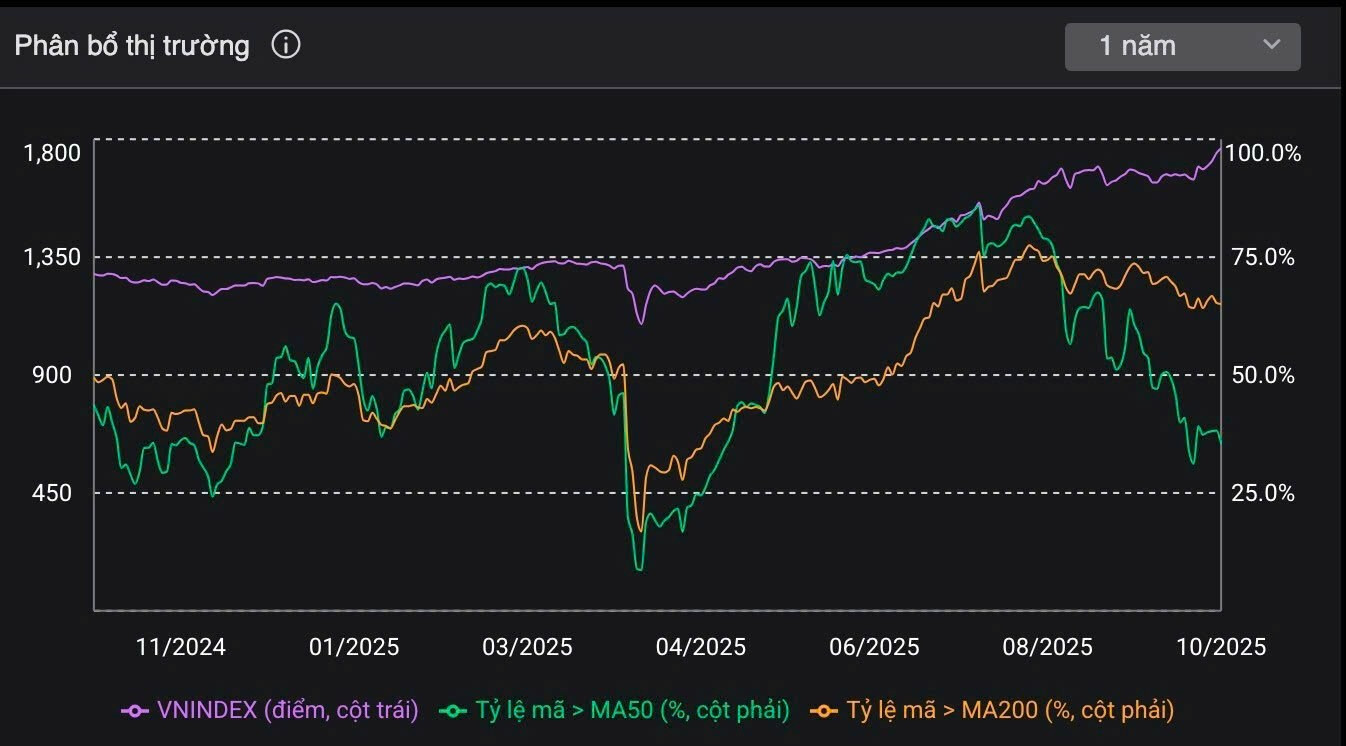
Task: Click the green MA50 legend marker icon
Action: point(455,710)
